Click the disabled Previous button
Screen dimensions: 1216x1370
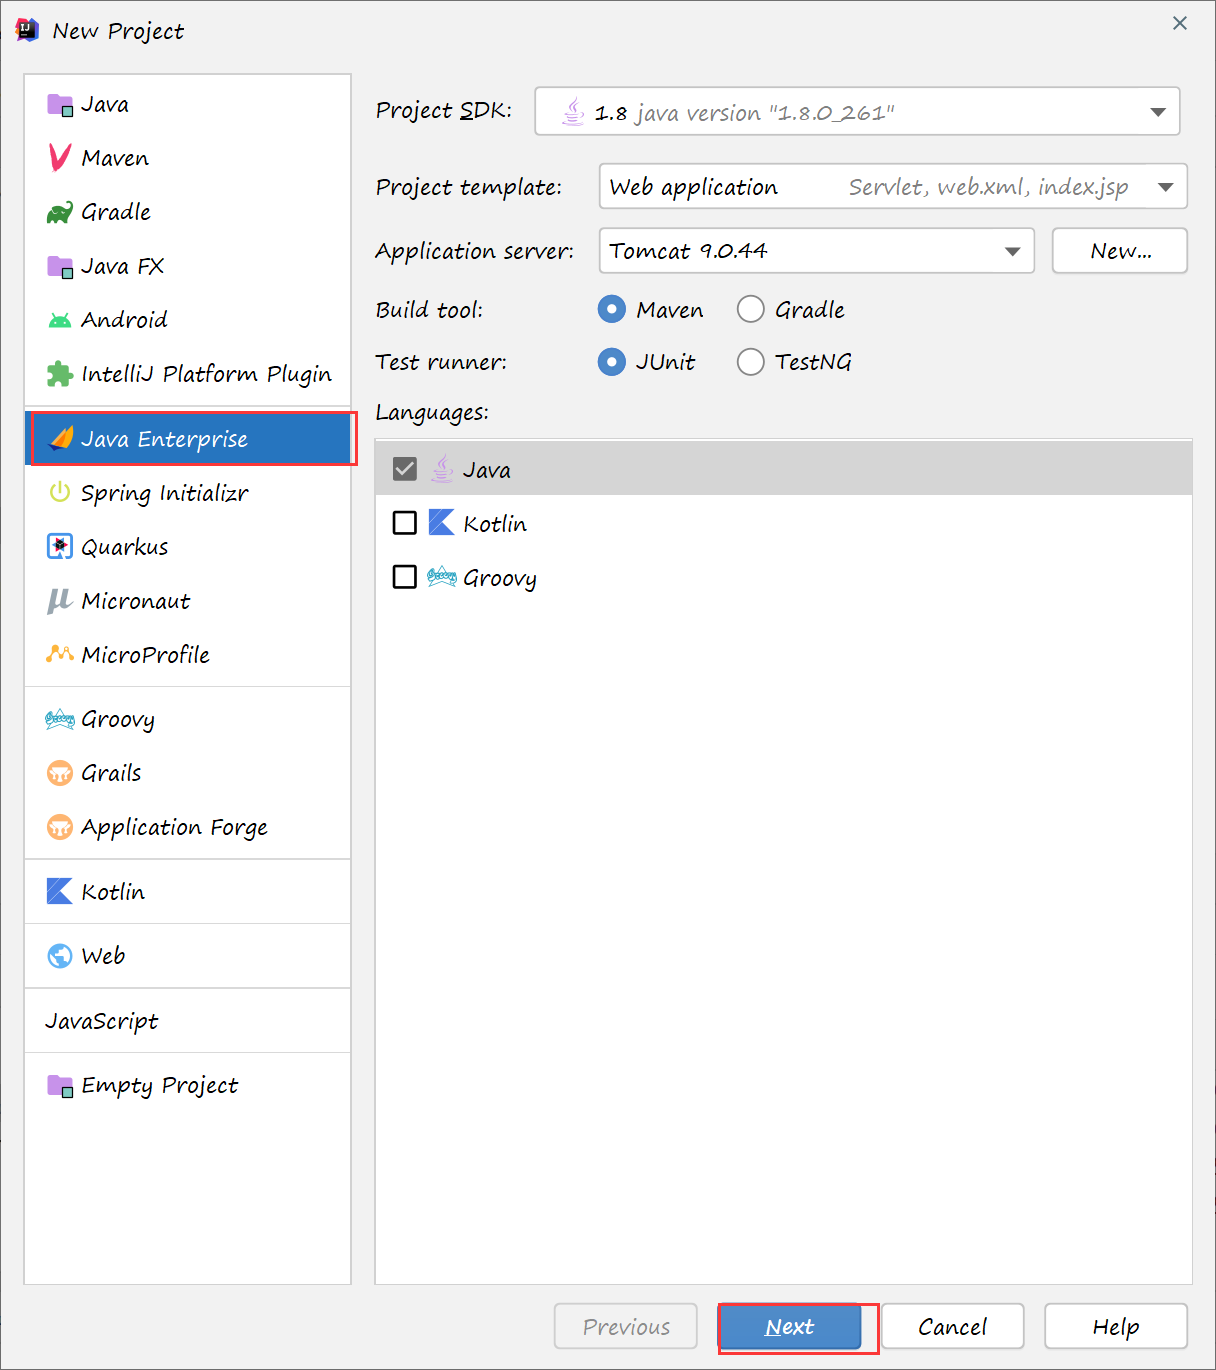pos(626,1327)
